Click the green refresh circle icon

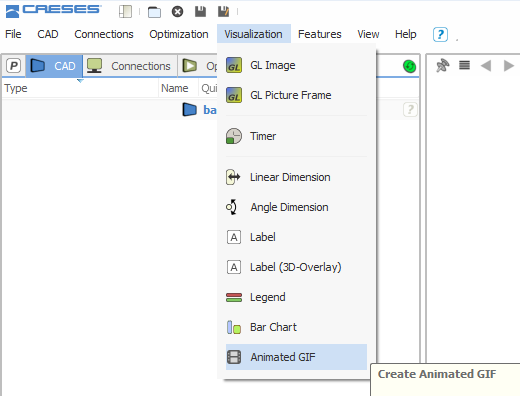[409, 66]
